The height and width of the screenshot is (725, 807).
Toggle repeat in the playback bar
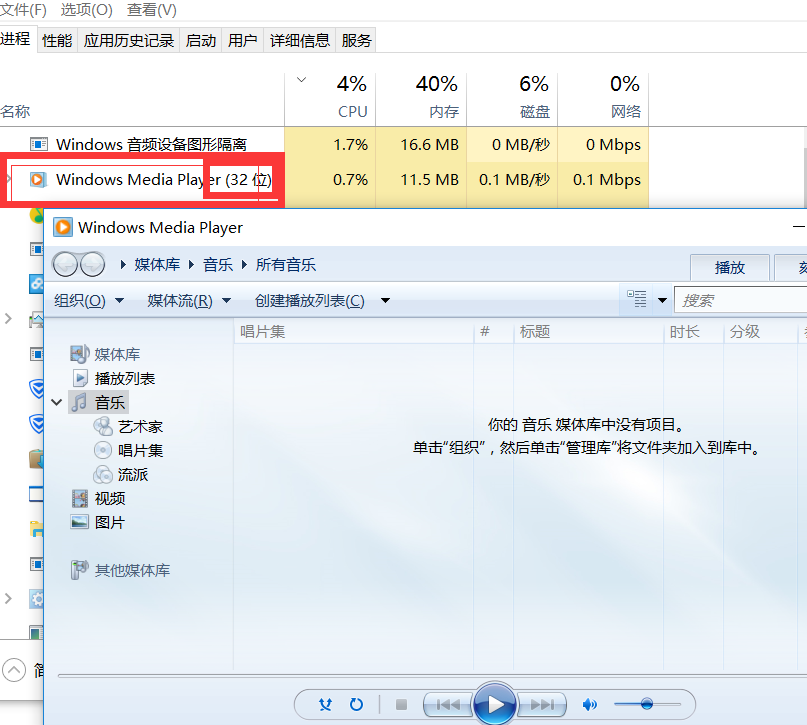click(x=356, y=704)
